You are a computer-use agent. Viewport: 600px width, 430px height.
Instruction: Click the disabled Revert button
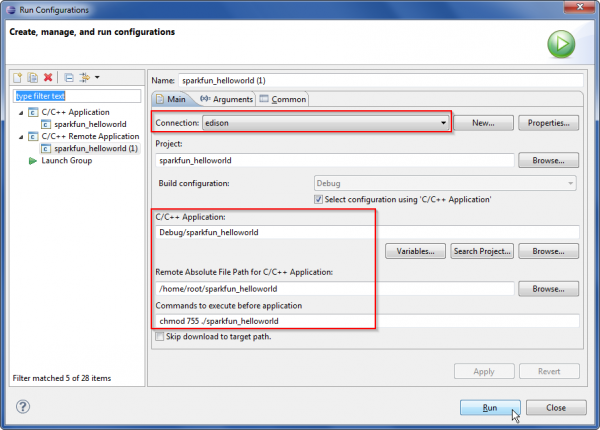click(x=549, y=371)
